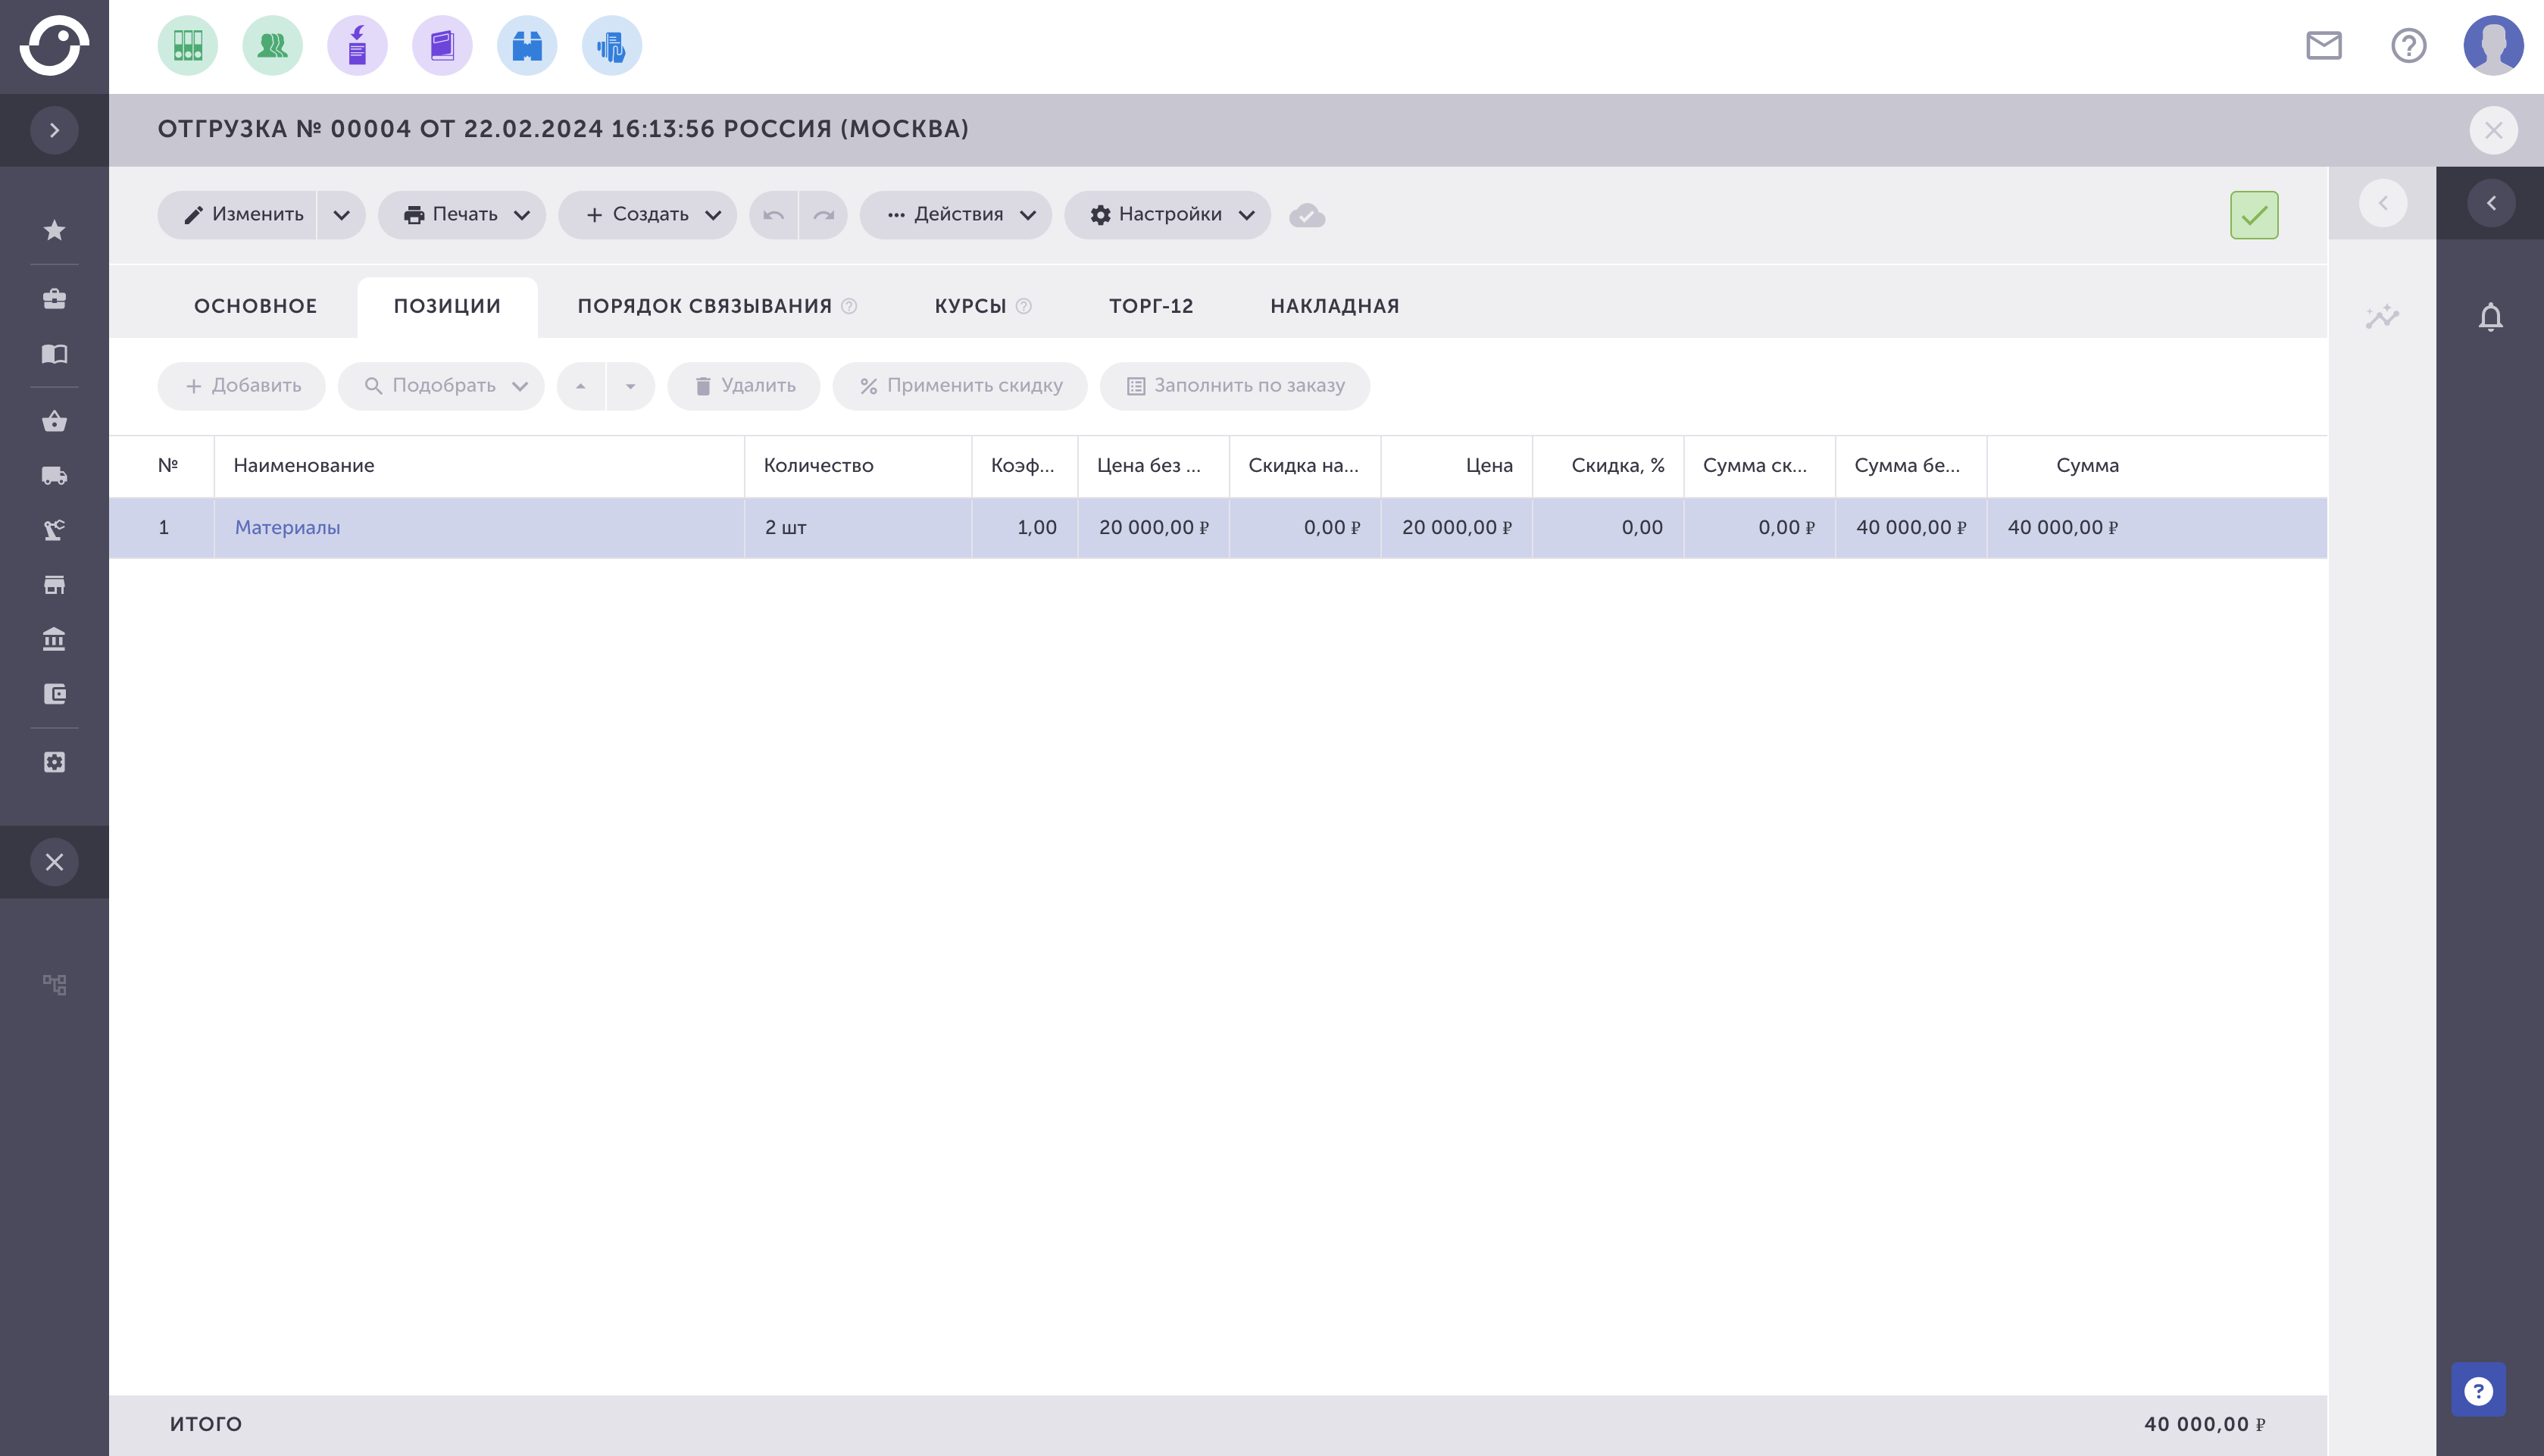Open the bank section in sidebar
This screenshot has width=2544, height=1456.
[x=54, y=639]
